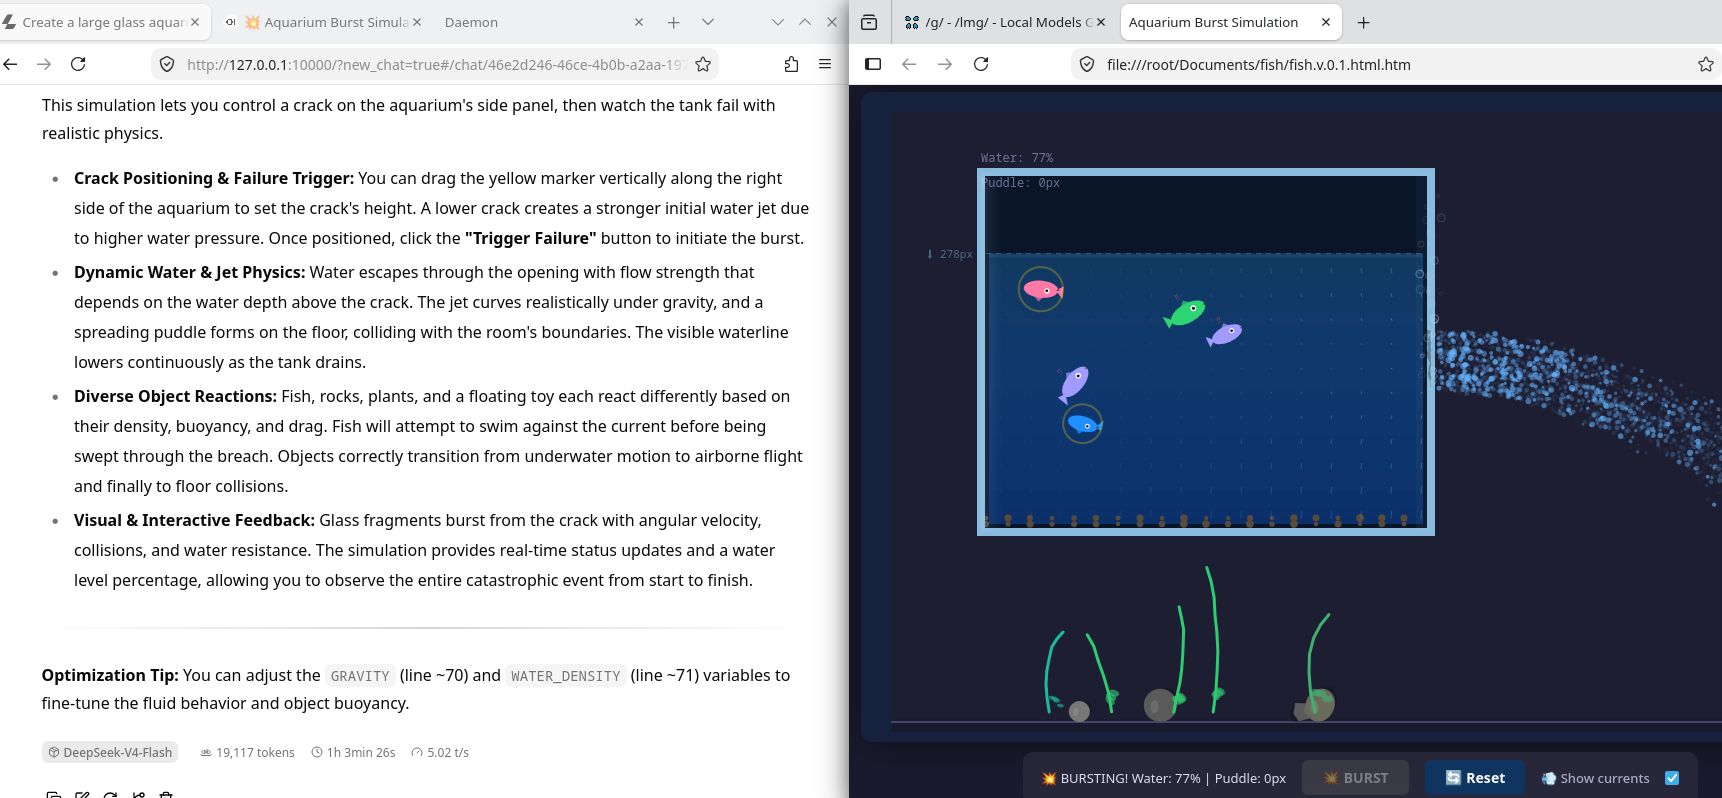Screen dimensions: 1722x798
Task: Click the circled blue fish in the aquarium
Action: coord(1084,425)
